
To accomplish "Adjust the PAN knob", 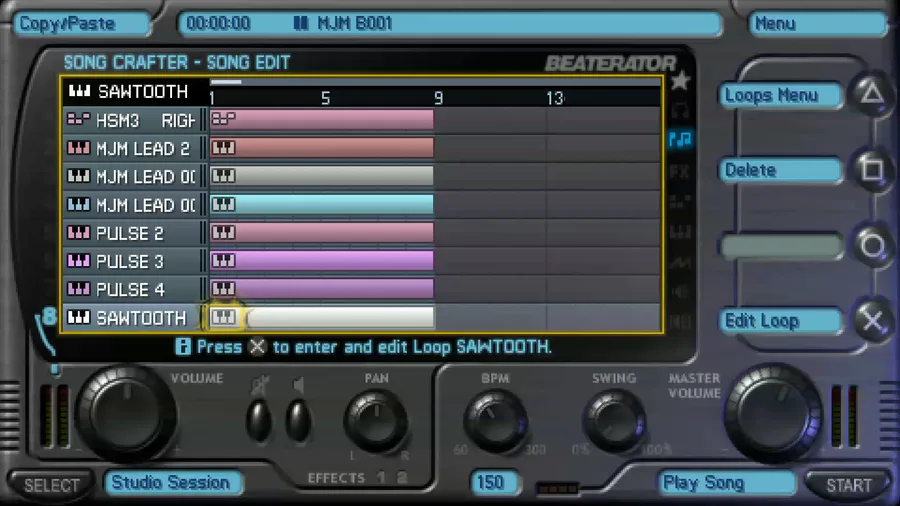I will [x=377, y=422].
